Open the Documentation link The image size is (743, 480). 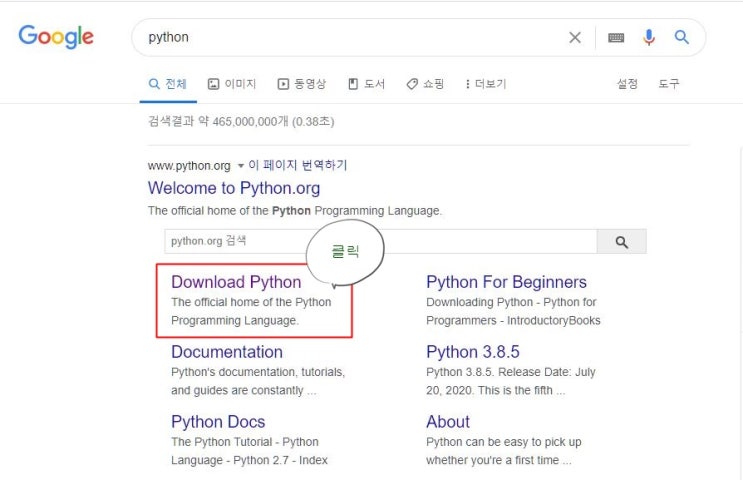tap(227, 352)
